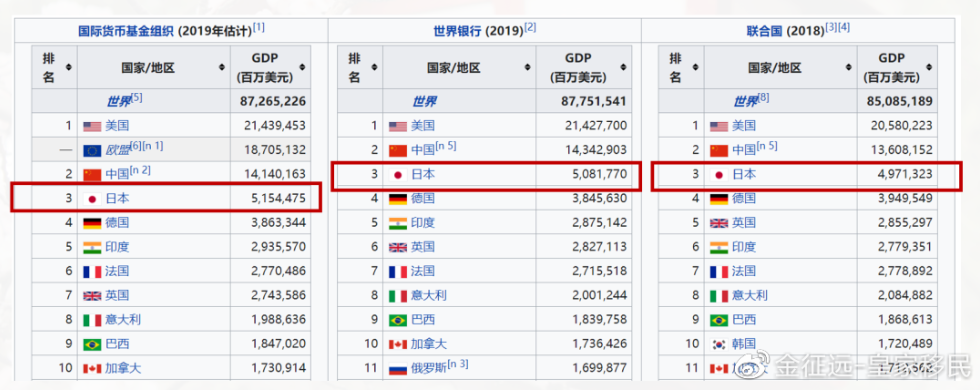Click Japan's flag in the World Bank table
980x390 pixels.
tap(398, 174)
